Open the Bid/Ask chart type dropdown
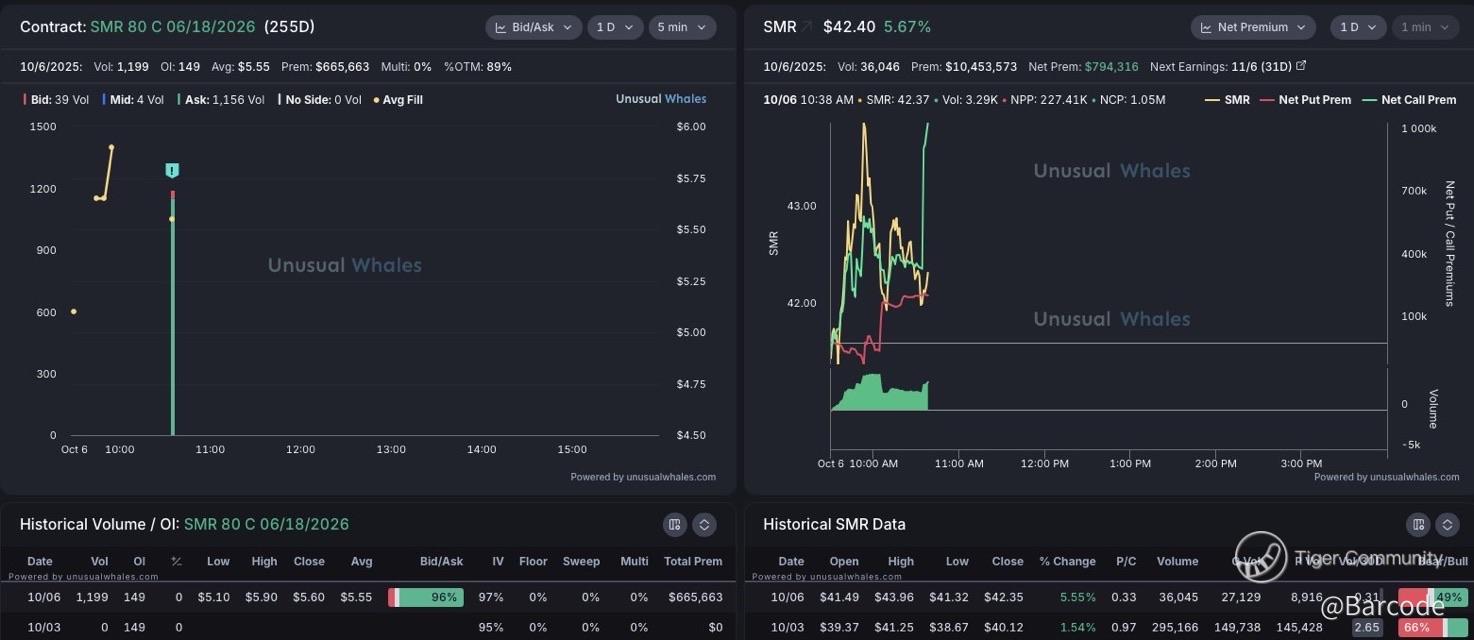 click(x=534, y=27)
